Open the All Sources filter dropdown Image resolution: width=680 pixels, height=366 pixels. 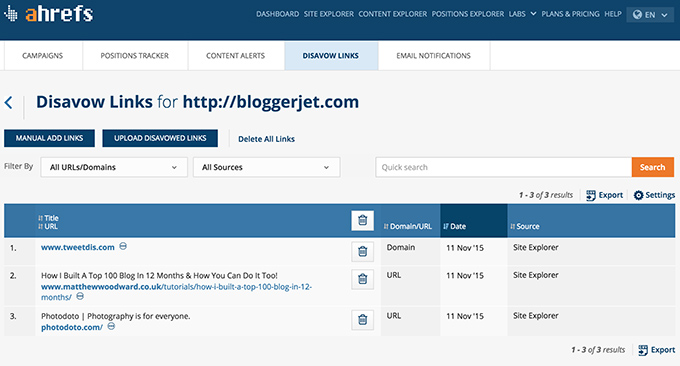click(266, 167)
